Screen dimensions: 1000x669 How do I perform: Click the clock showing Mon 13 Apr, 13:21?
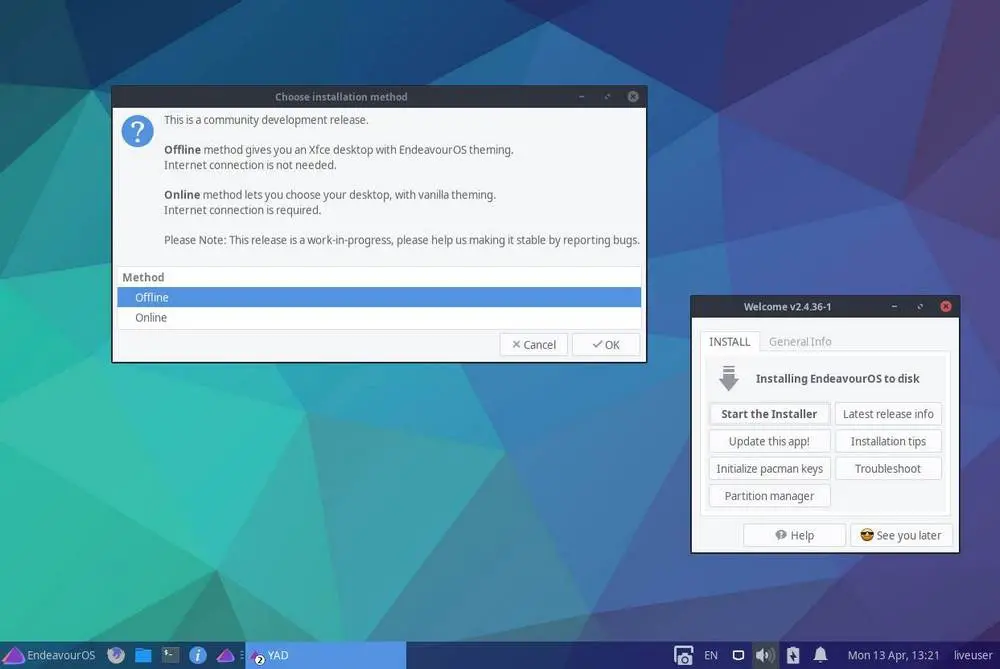coord(893,655)
